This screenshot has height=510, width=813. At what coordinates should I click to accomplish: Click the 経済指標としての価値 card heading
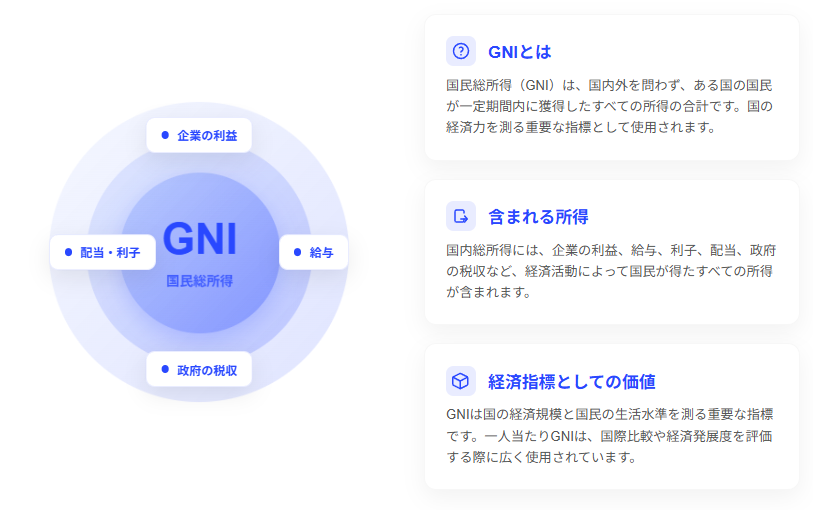tap(571, 382)
